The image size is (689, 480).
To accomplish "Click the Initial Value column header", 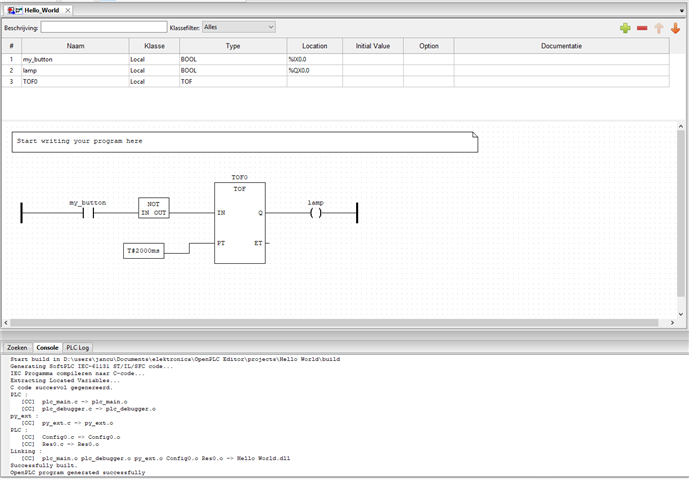I will click(373, 46).
